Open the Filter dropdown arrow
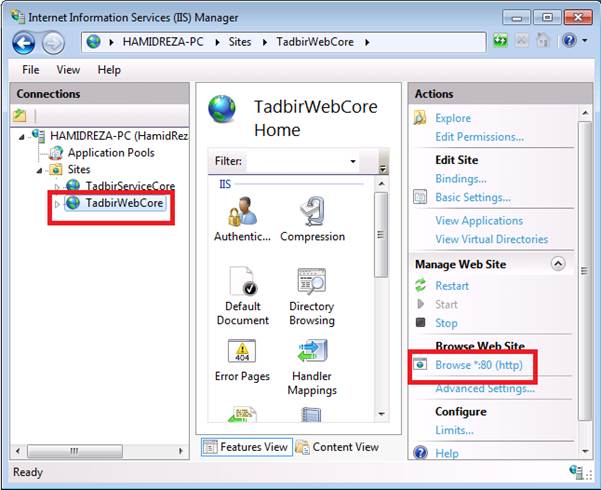The height and width of the screenshot is (490, 601). click(x=353, y=161)
